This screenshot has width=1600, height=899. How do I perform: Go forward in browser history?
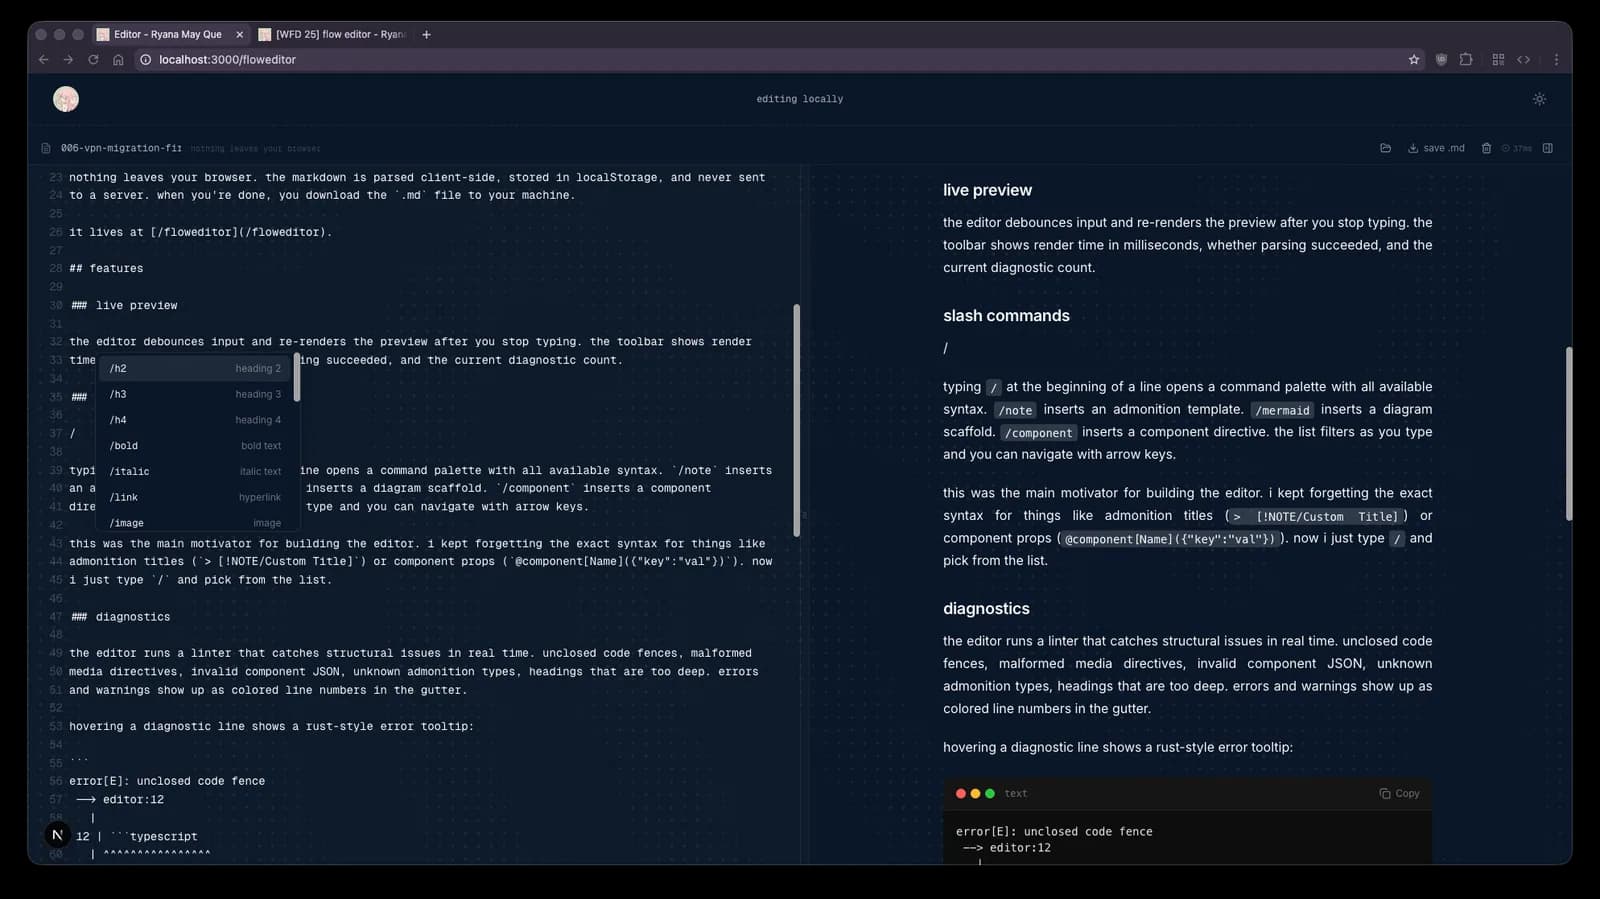click(x=68, y=60)
